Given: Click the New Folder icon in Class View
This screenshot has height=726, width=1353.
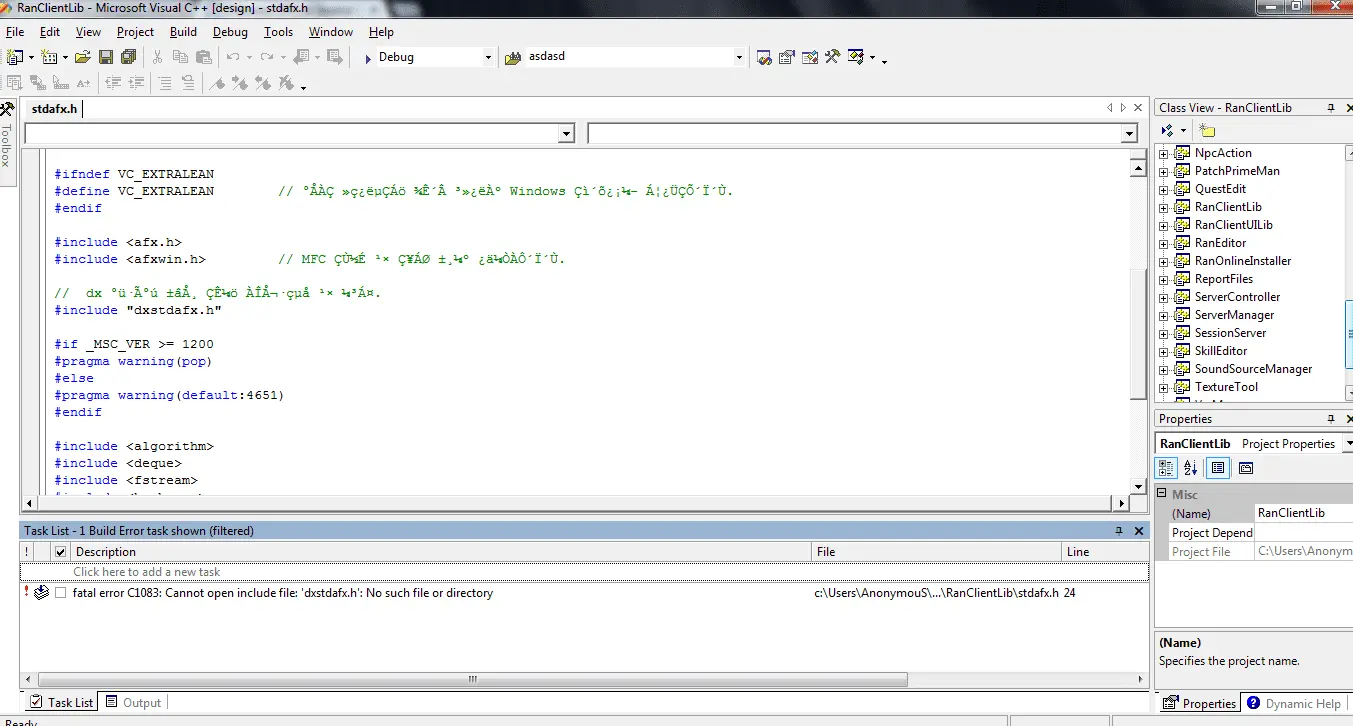Looking at the screenshot, I should [x=1207, y=130].
